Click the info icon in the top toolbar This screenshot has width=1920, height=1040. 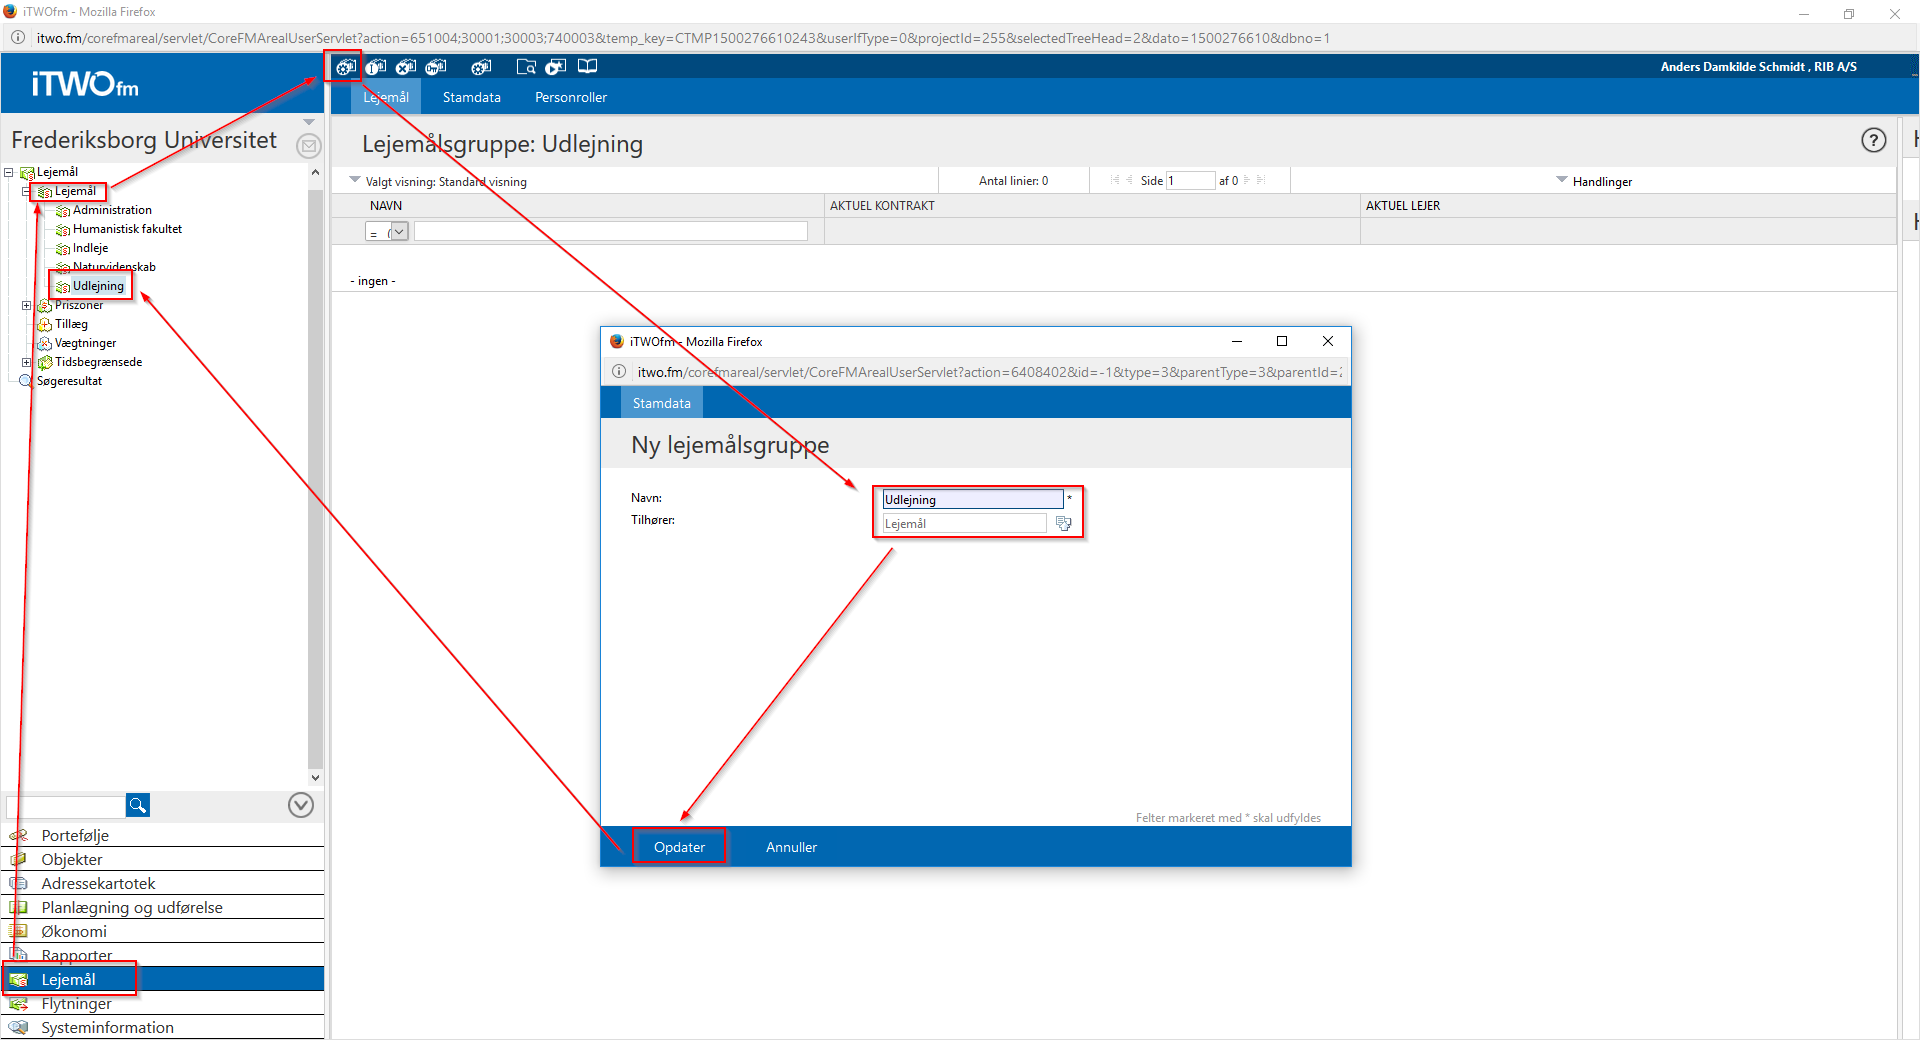click(376, 67)
